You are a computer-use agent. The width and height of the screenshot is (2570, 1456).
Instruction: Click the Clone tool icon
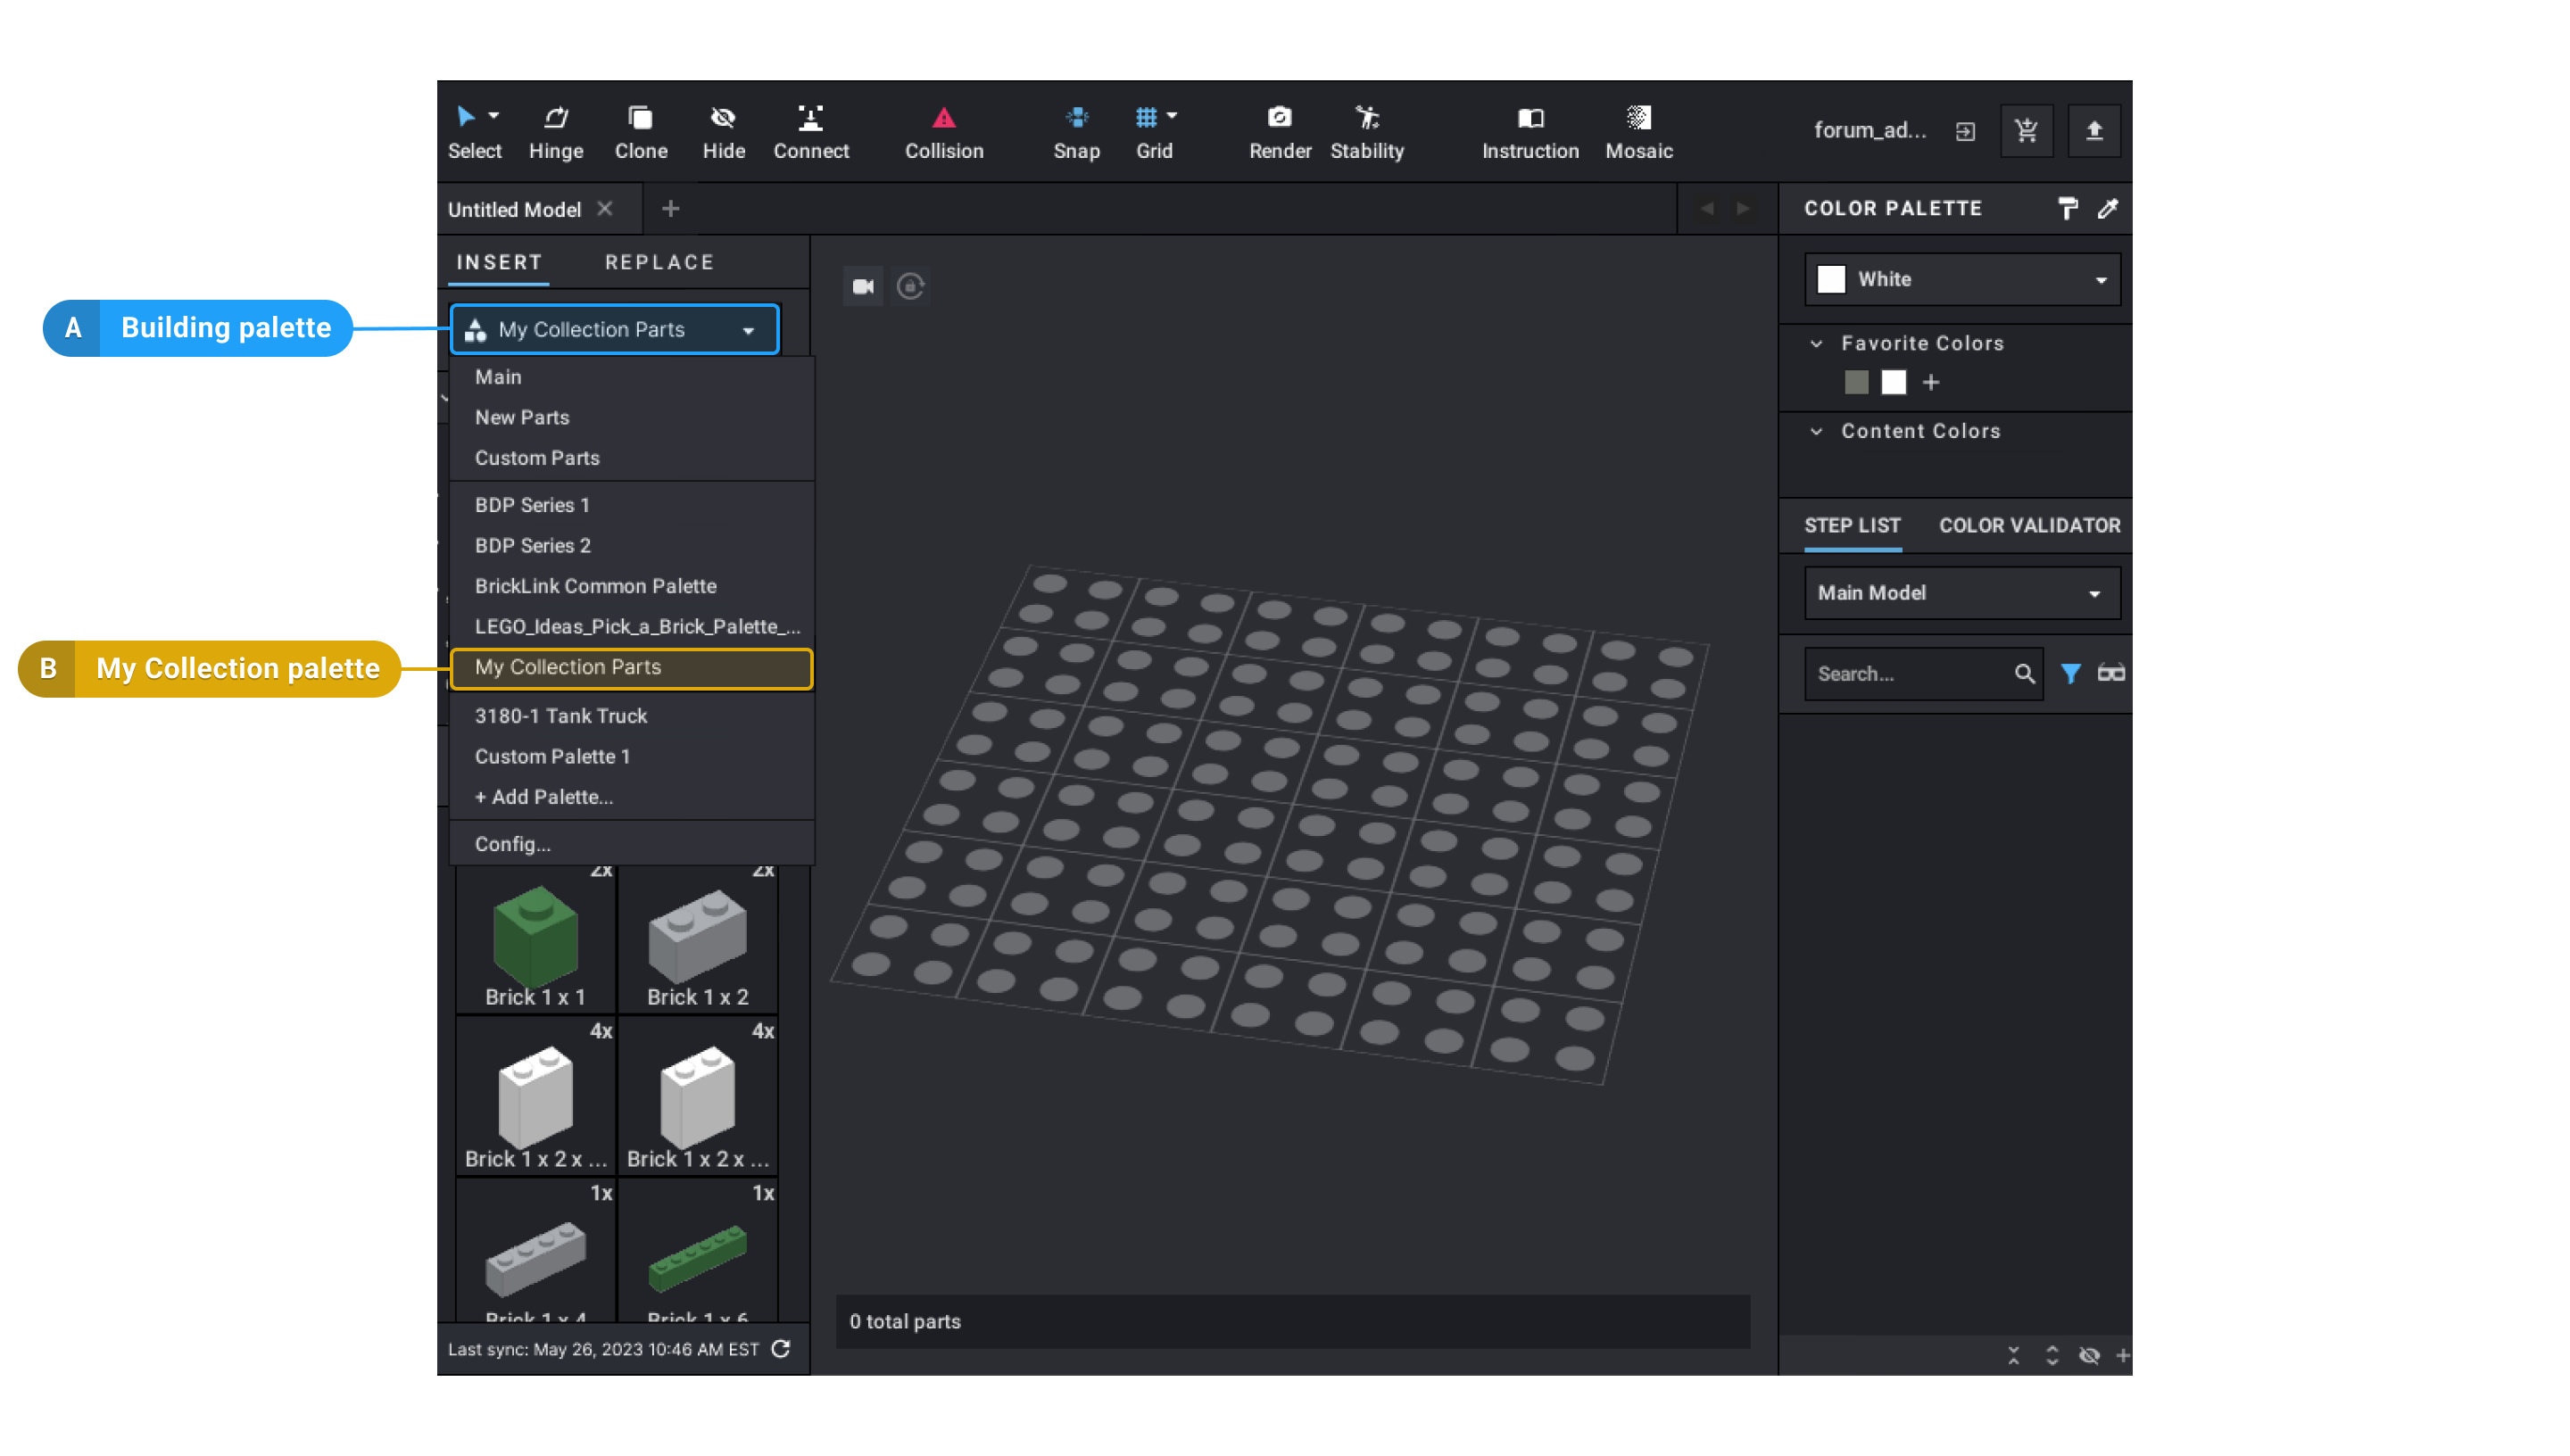tap(640, 118)
